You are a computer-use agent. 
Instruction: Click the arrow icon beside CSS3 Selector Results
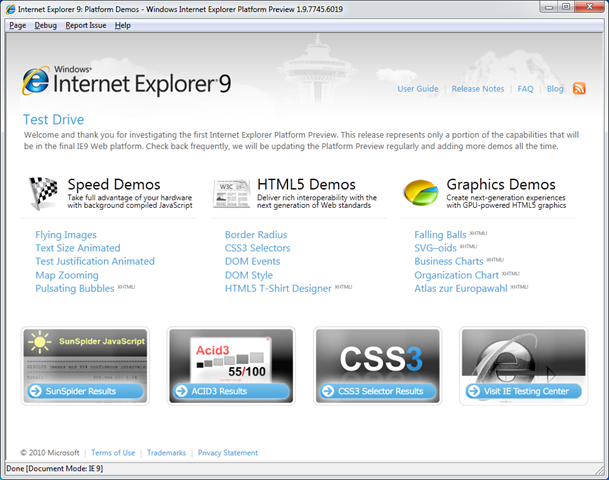click(328, 391)
